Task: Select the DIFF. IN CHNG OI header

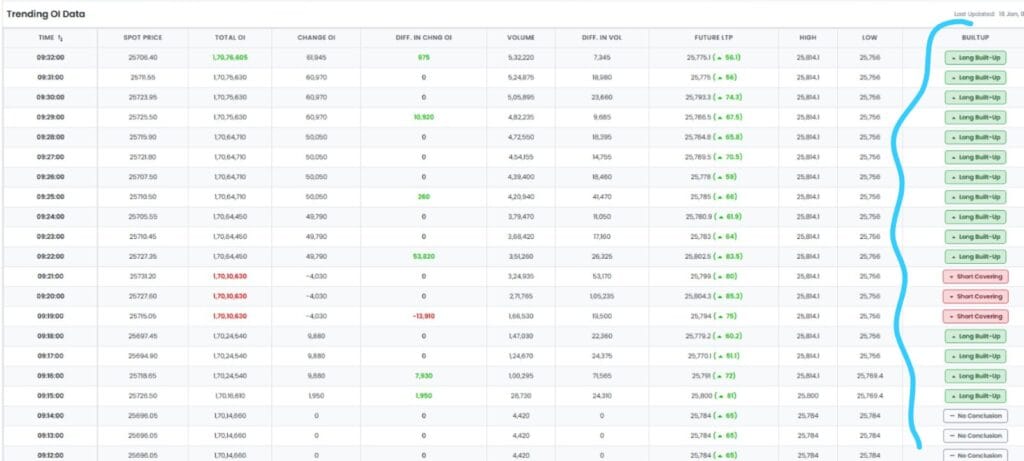Action: pyautogui.click(x=423, y=37)
